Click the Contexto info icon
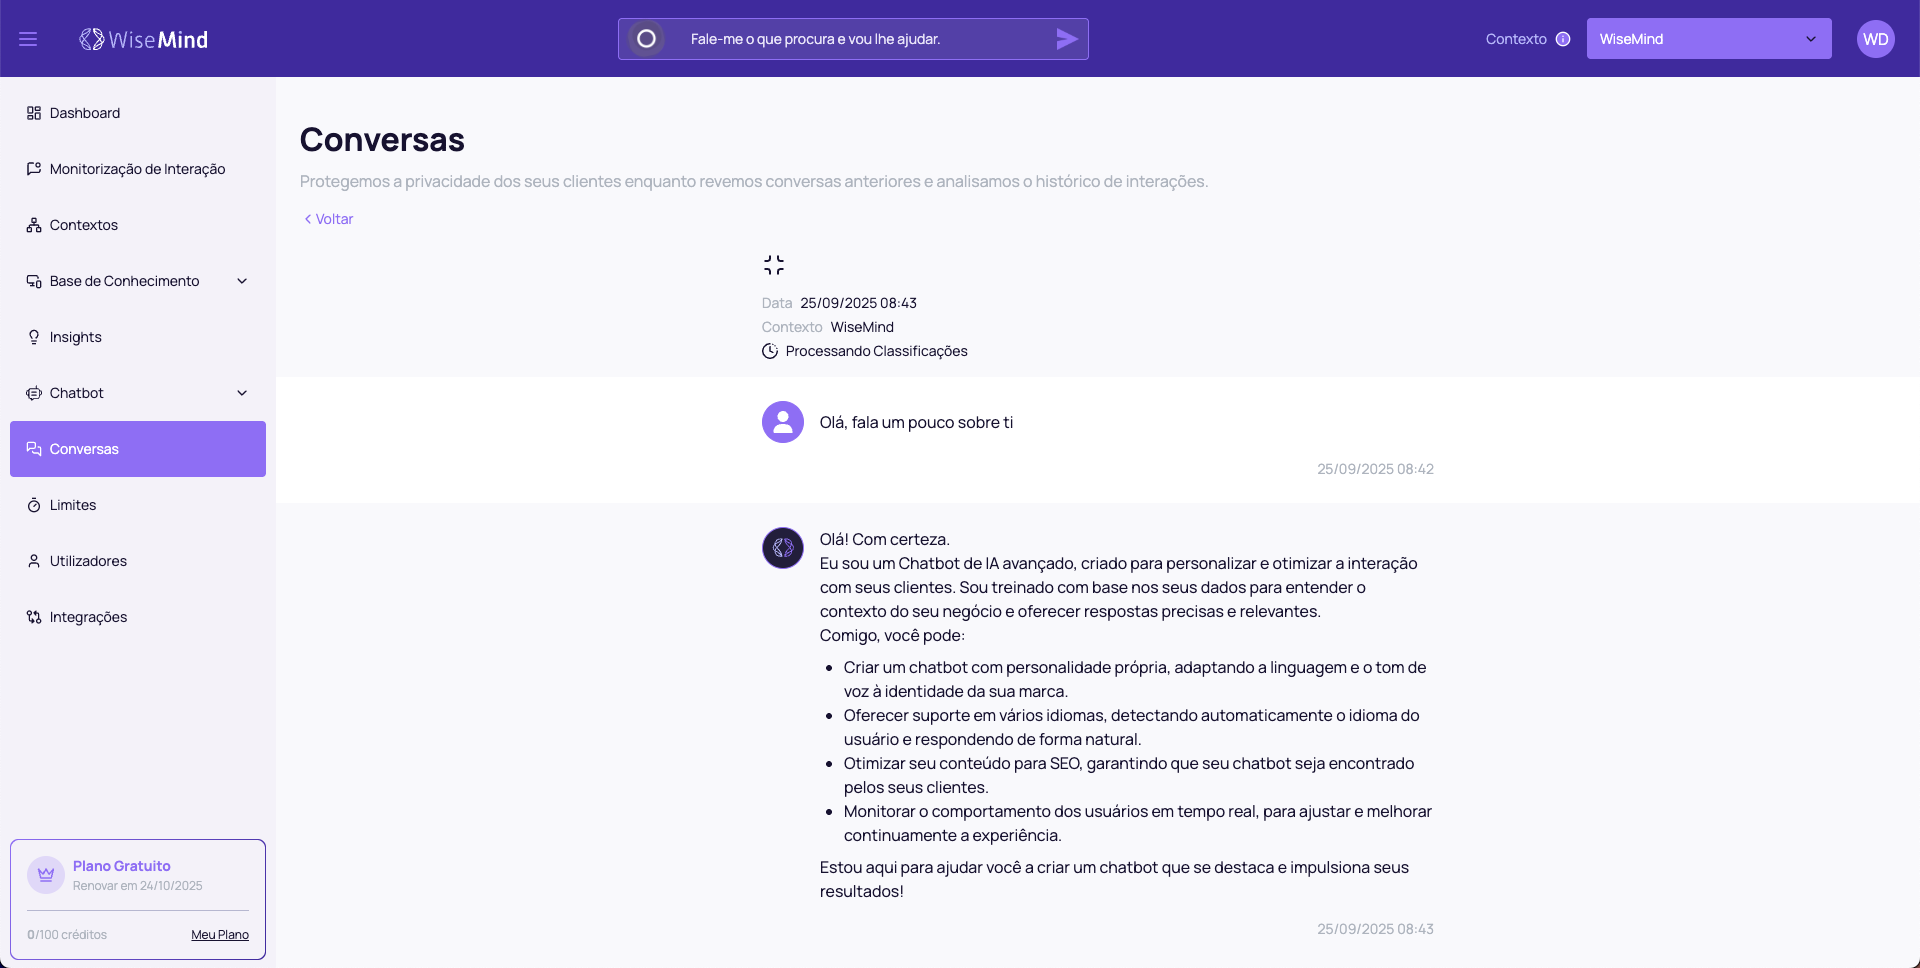 (x=1563, y=39)
